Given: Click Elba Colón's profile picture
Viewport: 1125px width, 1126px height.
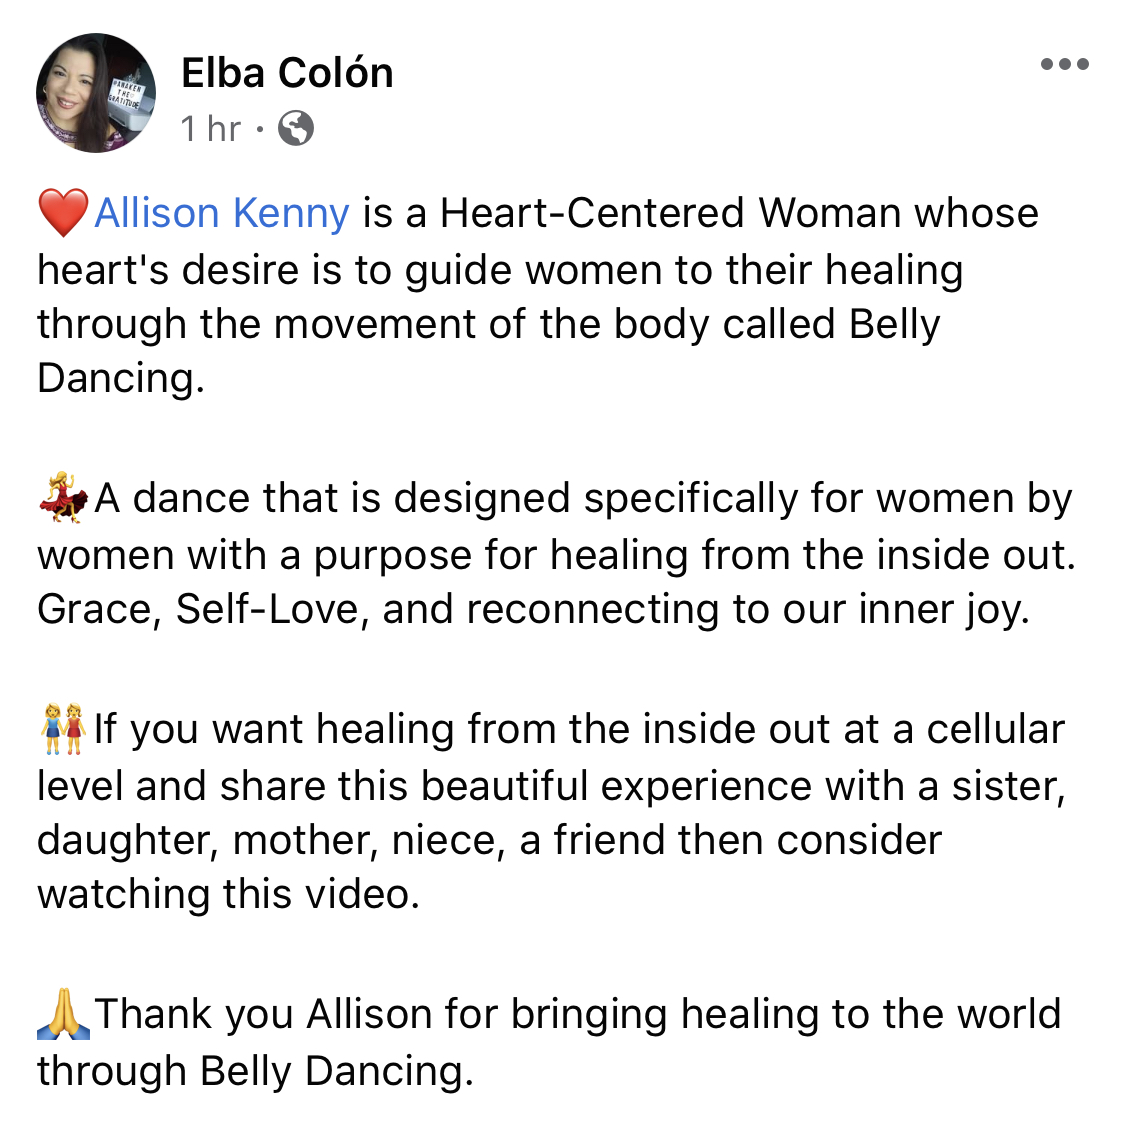Looking at the screenshot, I should click(96, 93).
